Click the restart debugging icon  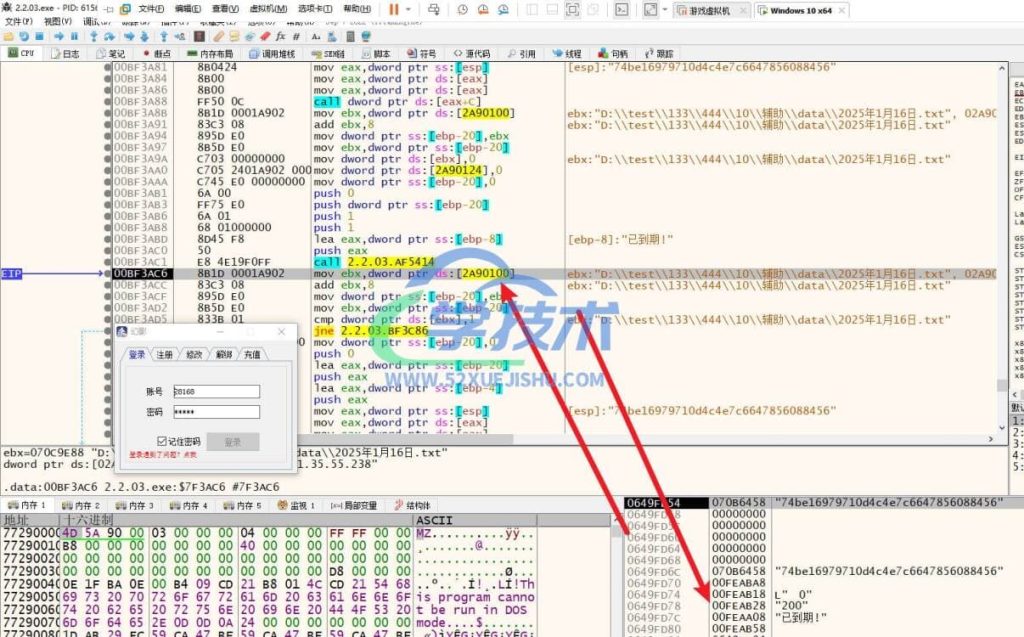coord(25,36)
